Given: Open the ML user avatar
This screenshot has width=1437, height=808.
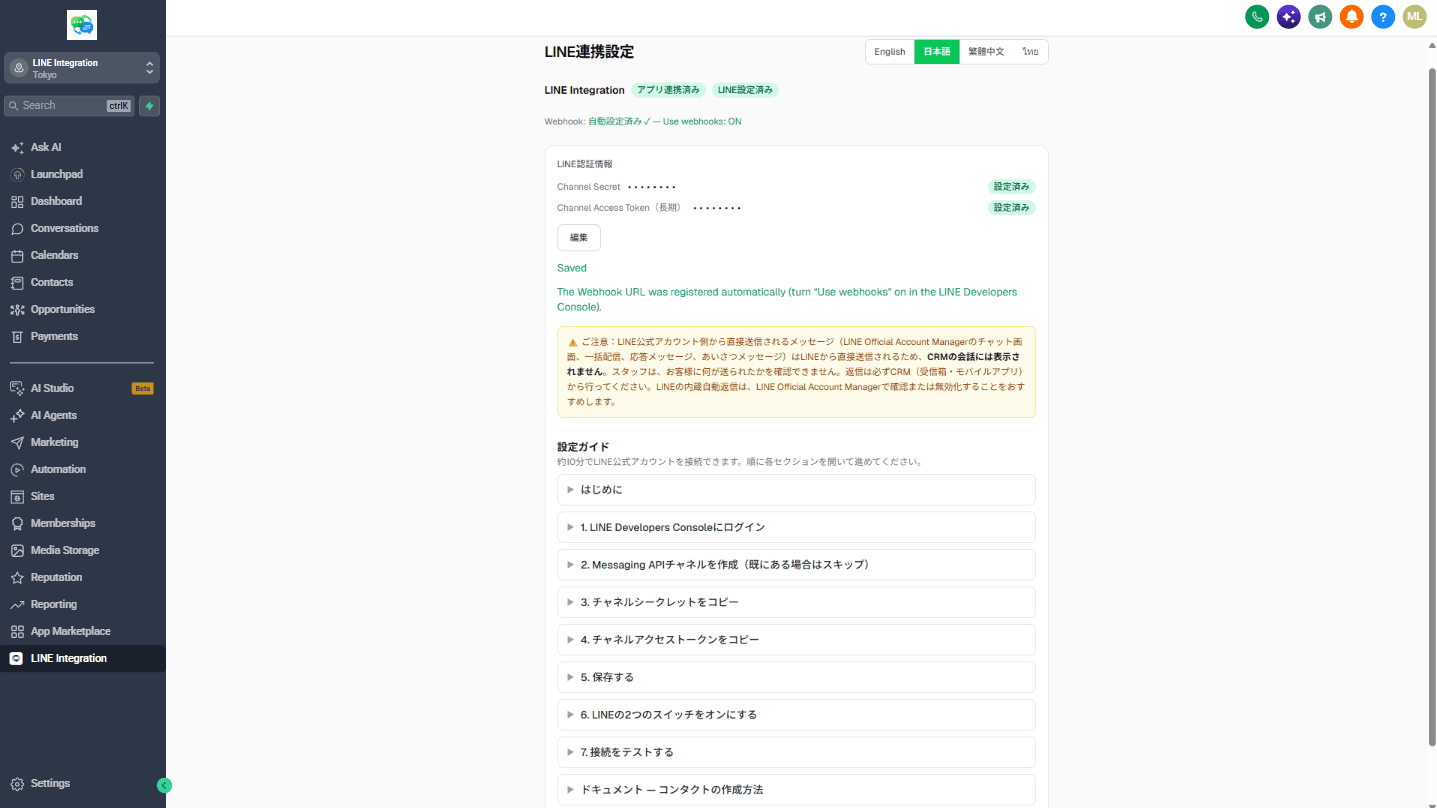Looking at the screenshot, I should point(1414,16).
